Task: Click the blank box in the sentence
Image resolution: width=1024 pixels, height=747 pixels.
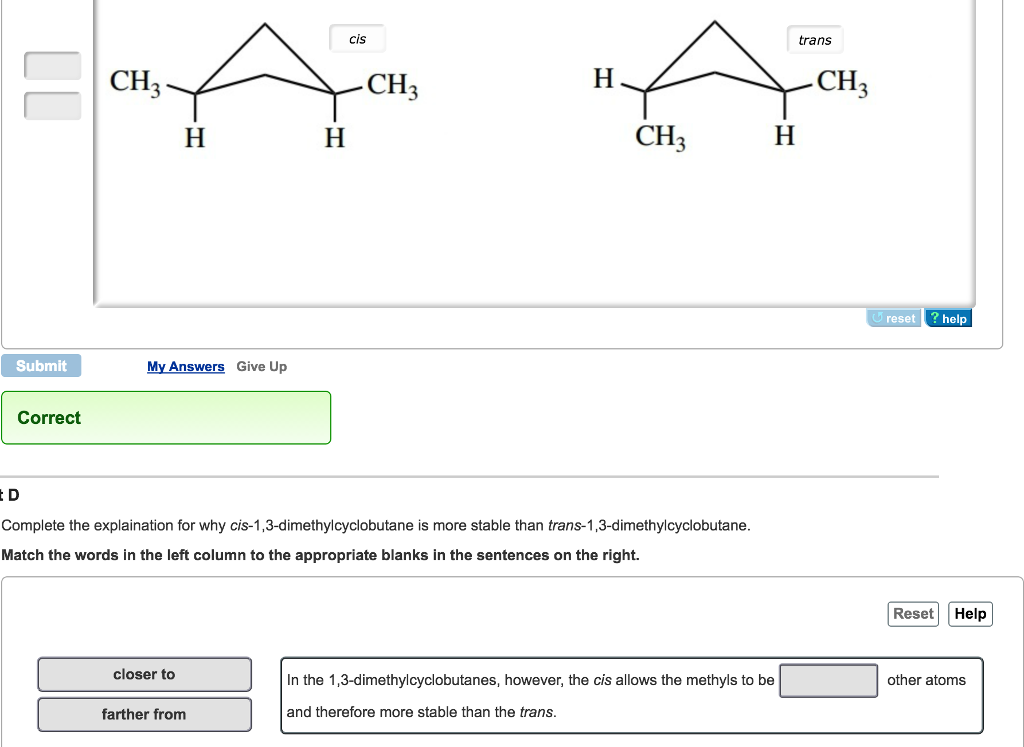Action: tap(829, 680)
